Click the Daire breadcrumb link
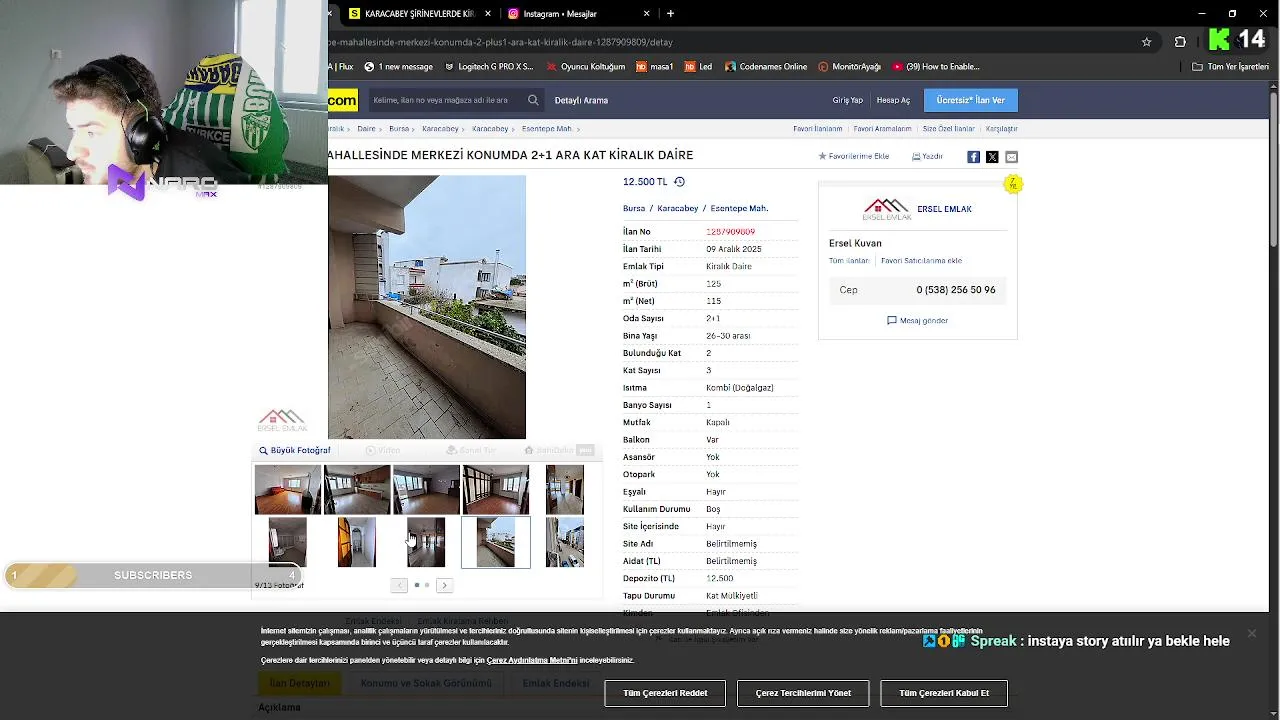 point(366,129)
